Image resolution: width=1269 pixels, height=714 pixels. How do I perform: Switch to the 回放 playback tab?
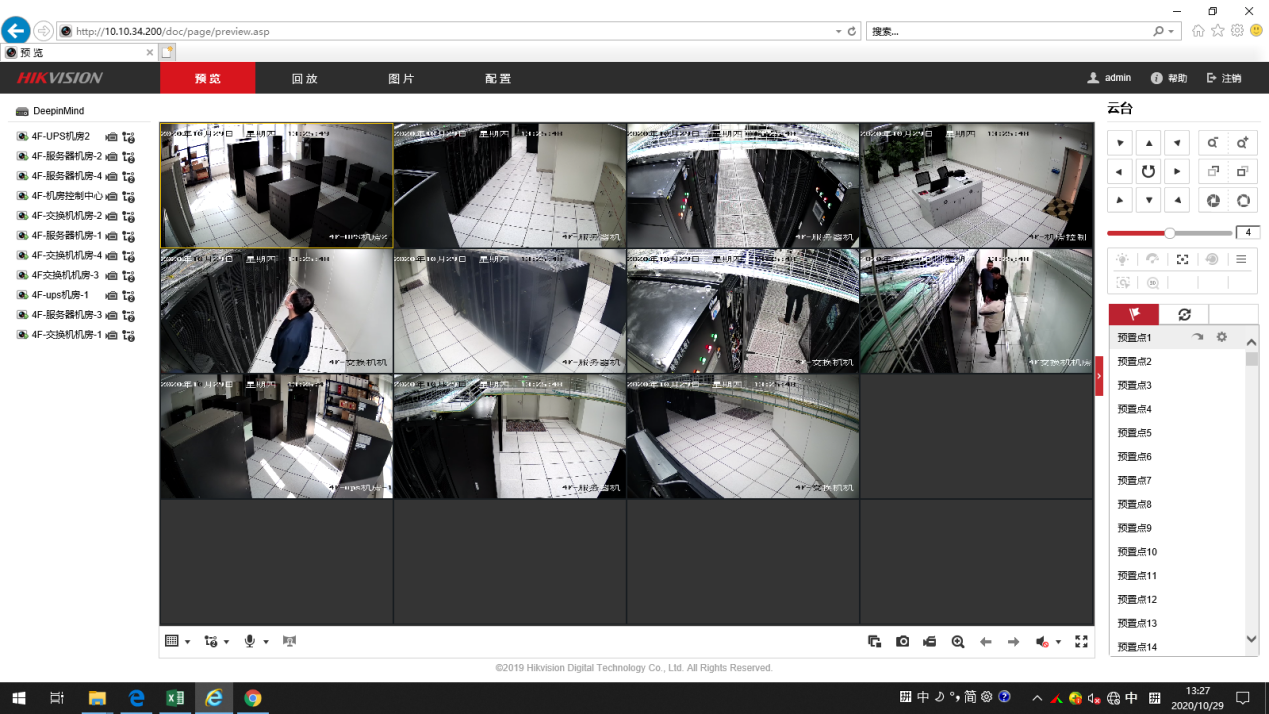tap(304, 78)
